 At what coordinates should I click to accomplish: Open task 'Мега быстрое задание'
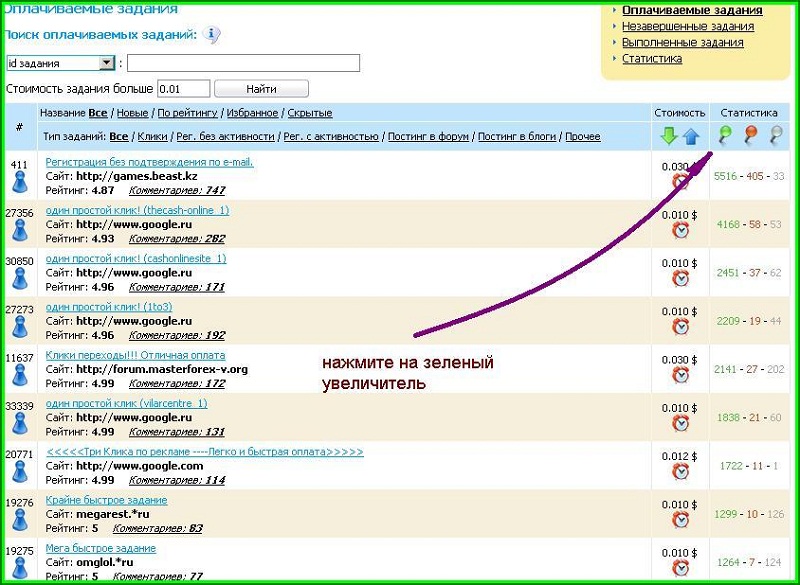[x=101, y=548]
